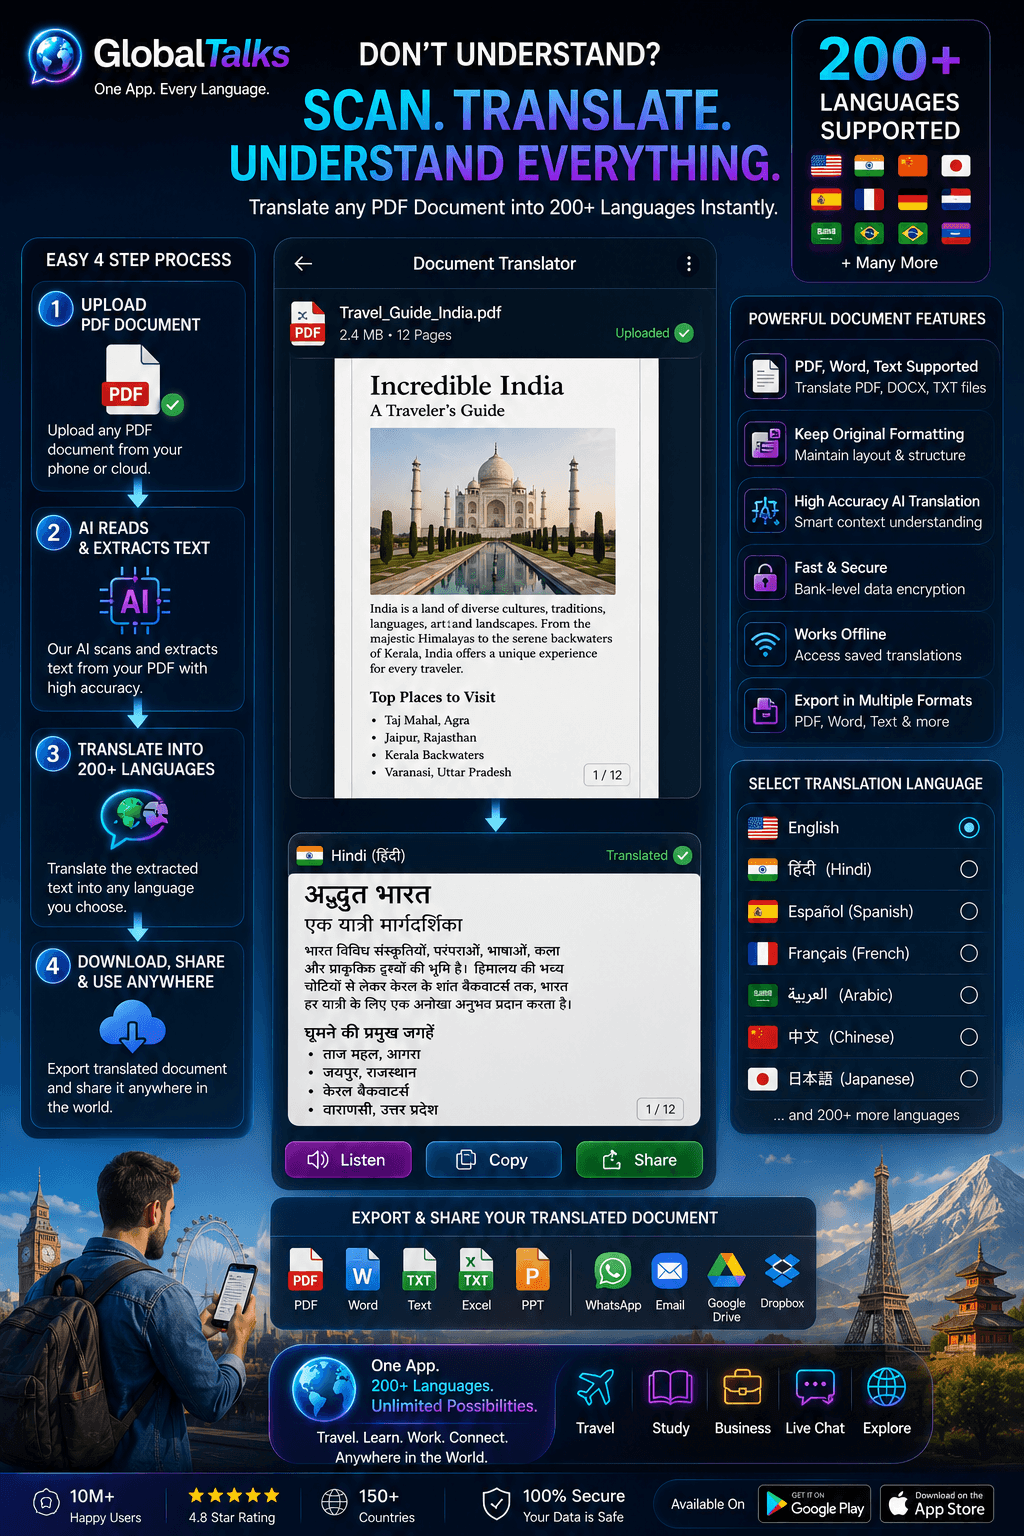Click the '150+ Countries' stat
This screenshot has width=1024, height=1536.
pyautogui.click(x=368, y=1505)
